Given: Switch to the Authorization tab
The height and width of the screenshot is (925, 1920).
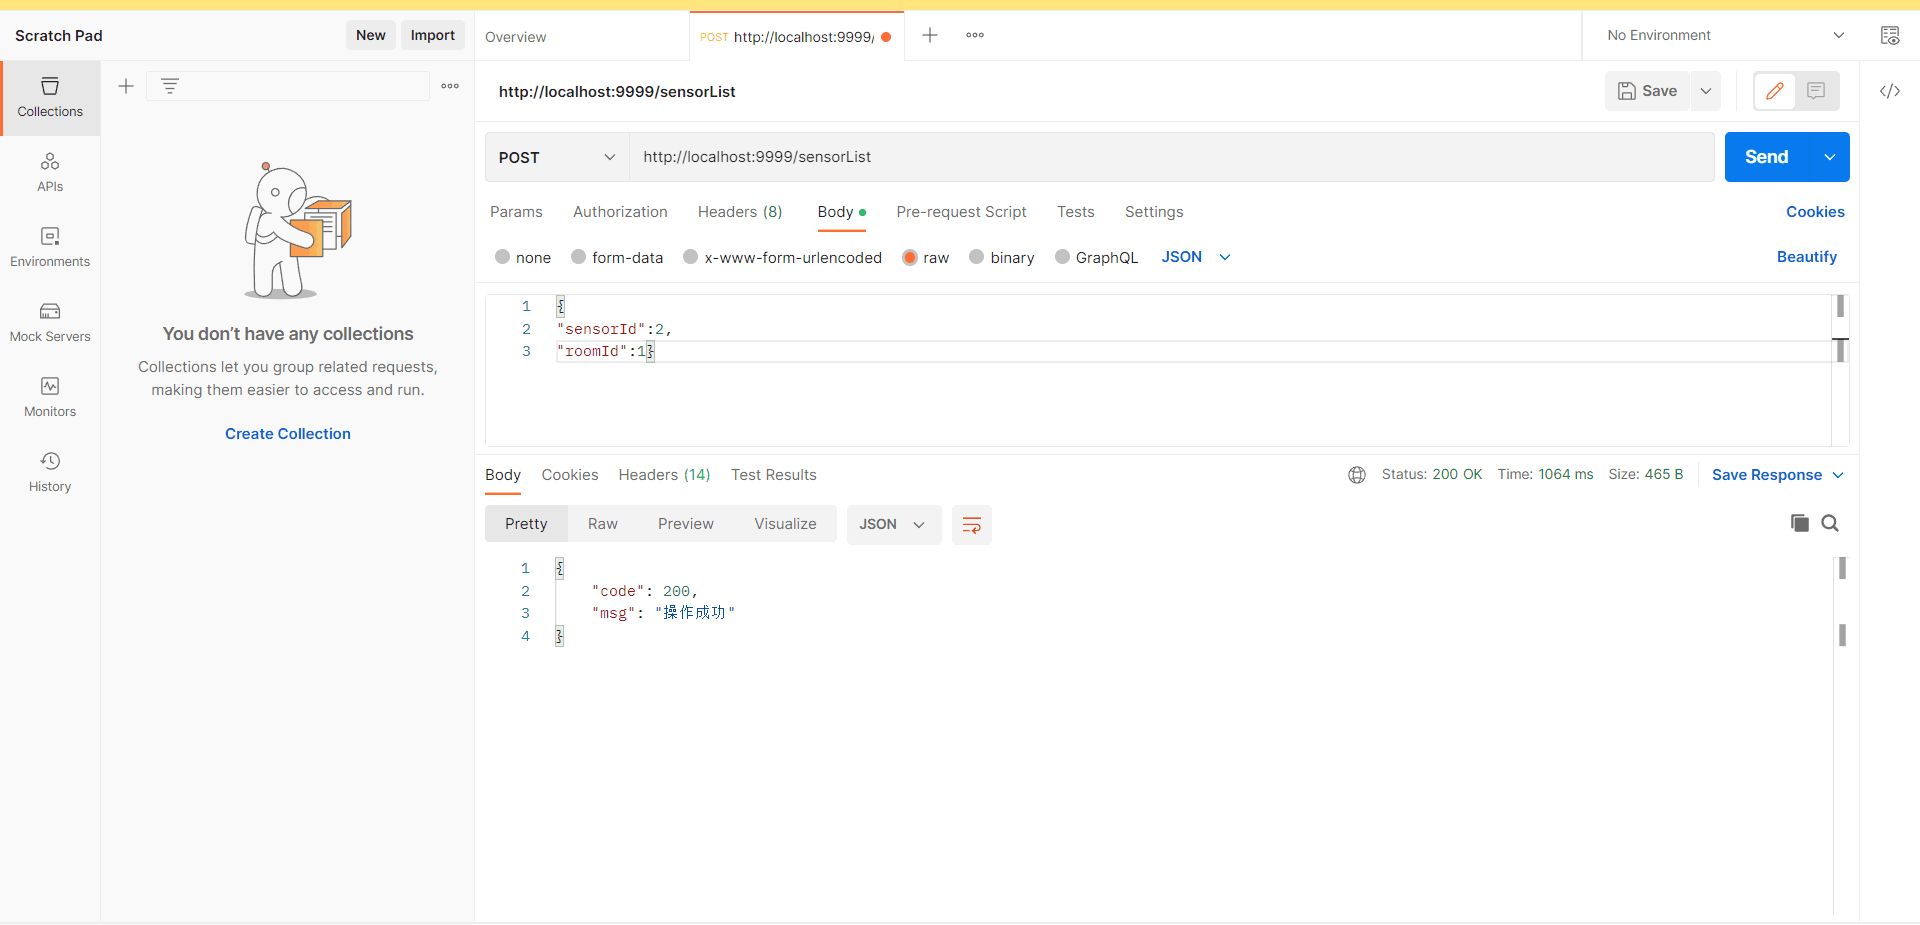Looking at the screenshot, I should (620, 212).
